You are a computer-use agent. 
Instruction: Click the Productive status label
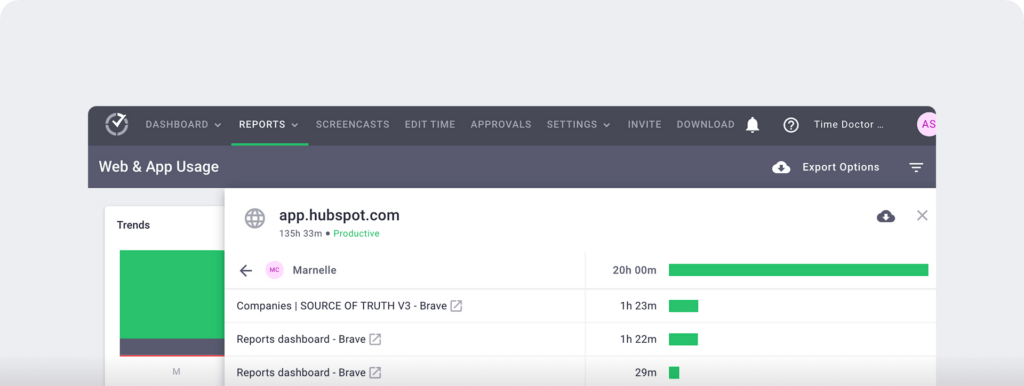[356, 234]
